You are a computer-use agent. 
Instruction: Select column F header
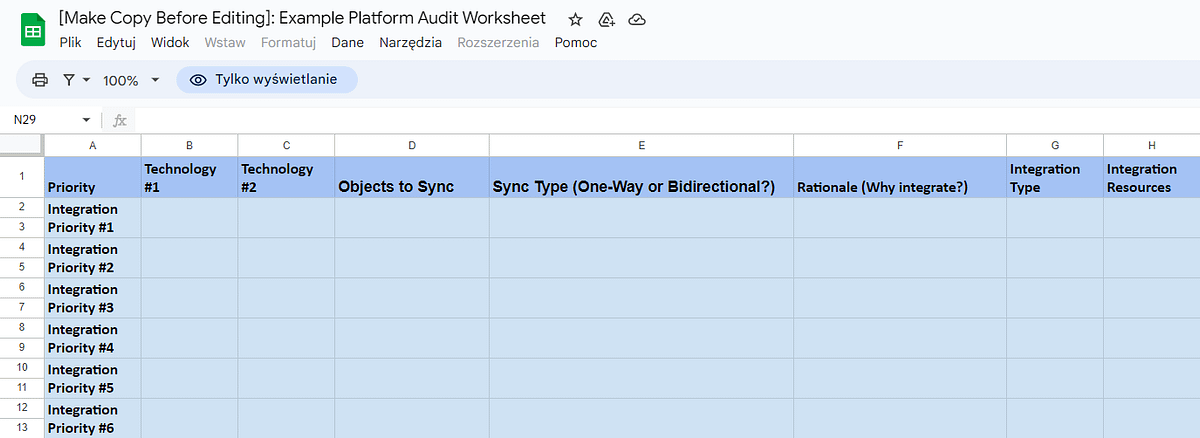[900, 146]
